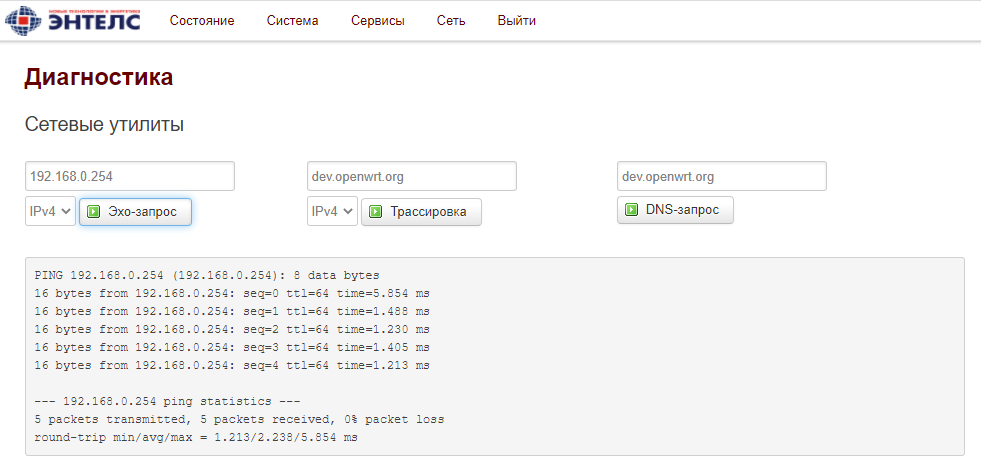Image resolution: width=981 pixels, height=467 pixels.
Task: Open the Сервисы menu
Action: click(377, 21)
